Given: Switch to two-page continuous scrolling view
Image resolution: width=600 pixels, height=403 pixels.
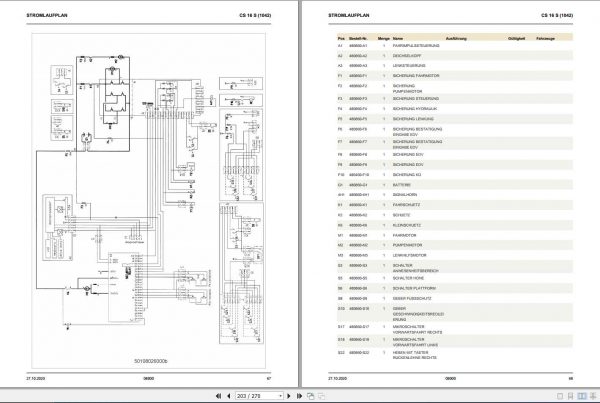Looking at the screenshot, I should coord(593,396).
